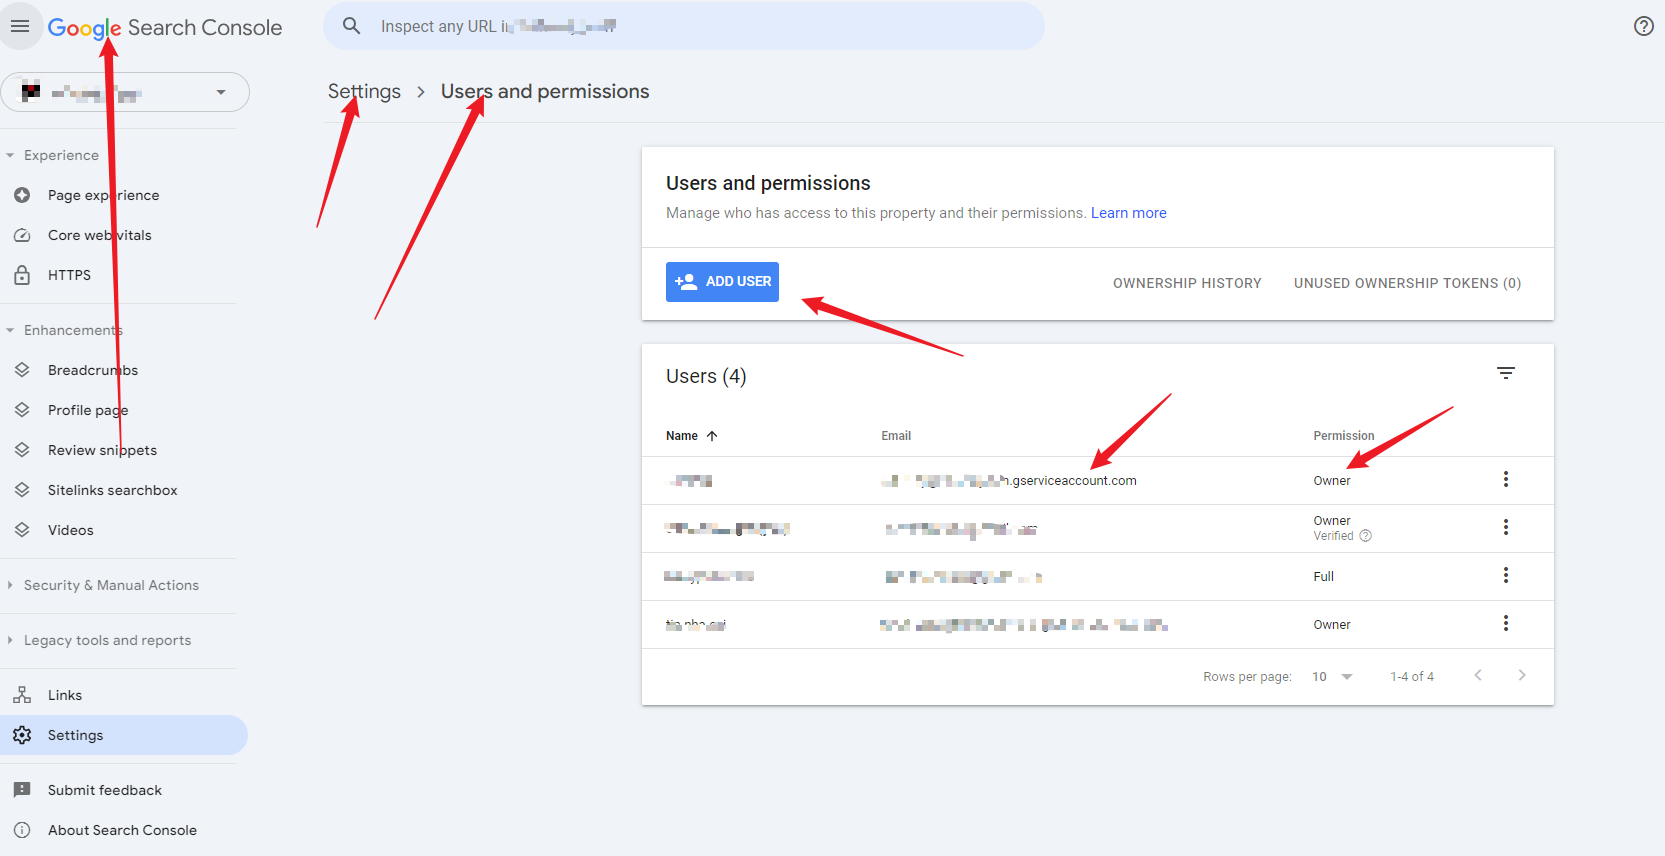
Task: Go to previous page of users
Action: [x=1478, y=675]
